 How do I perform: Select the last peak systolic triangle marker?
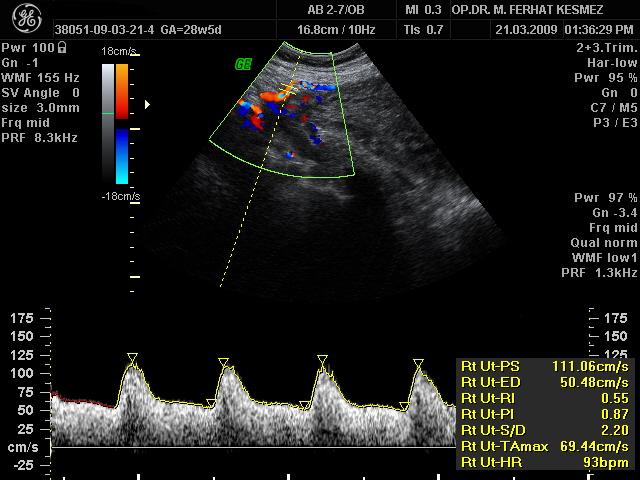coord(418,362)
